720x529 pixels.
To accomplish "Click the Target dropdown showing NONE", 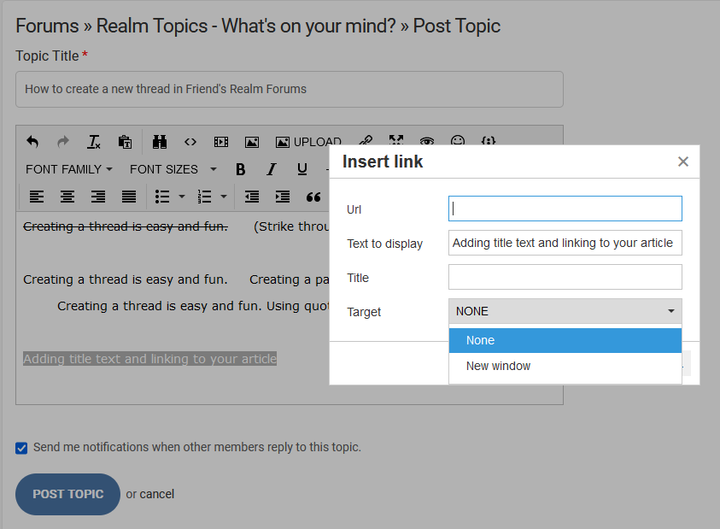I will (565, 312).
